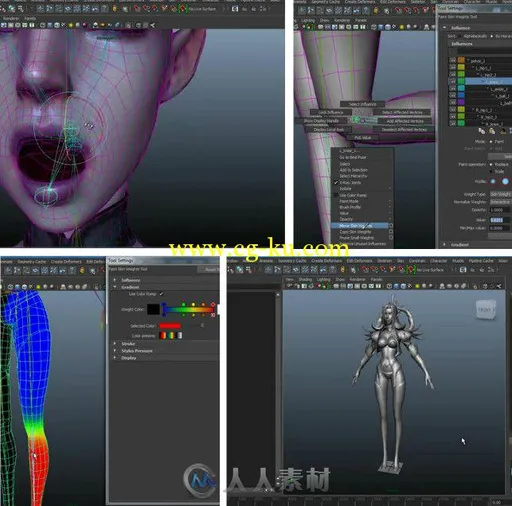Select L_knee_J highlighted influence row
Image resolution: width=512 pixels, height=506 pixels.
[488, 81]
